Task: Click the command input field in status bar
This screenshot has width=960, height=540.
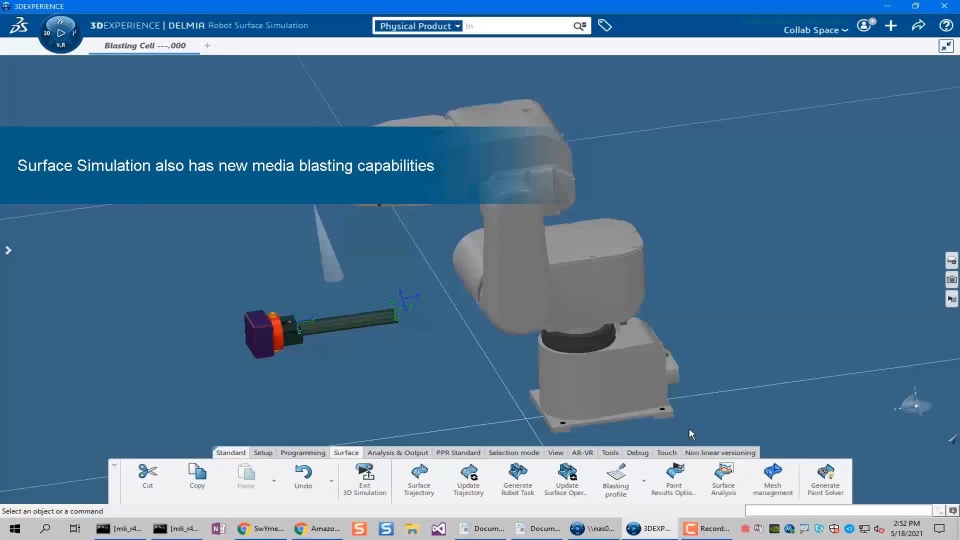Action: 838,511
